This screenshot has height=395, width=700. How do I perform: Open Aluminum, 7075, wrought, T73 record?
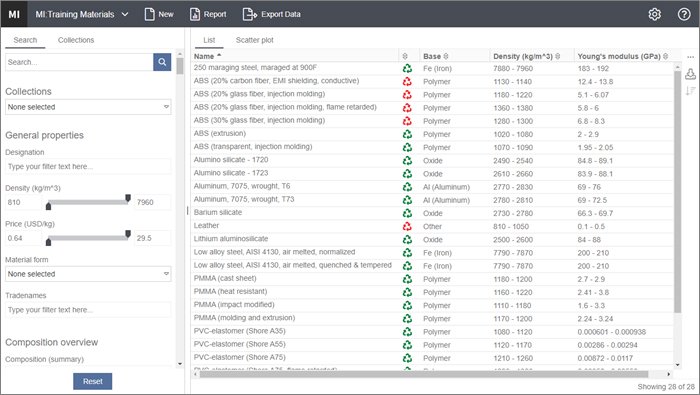pos(244,199)
